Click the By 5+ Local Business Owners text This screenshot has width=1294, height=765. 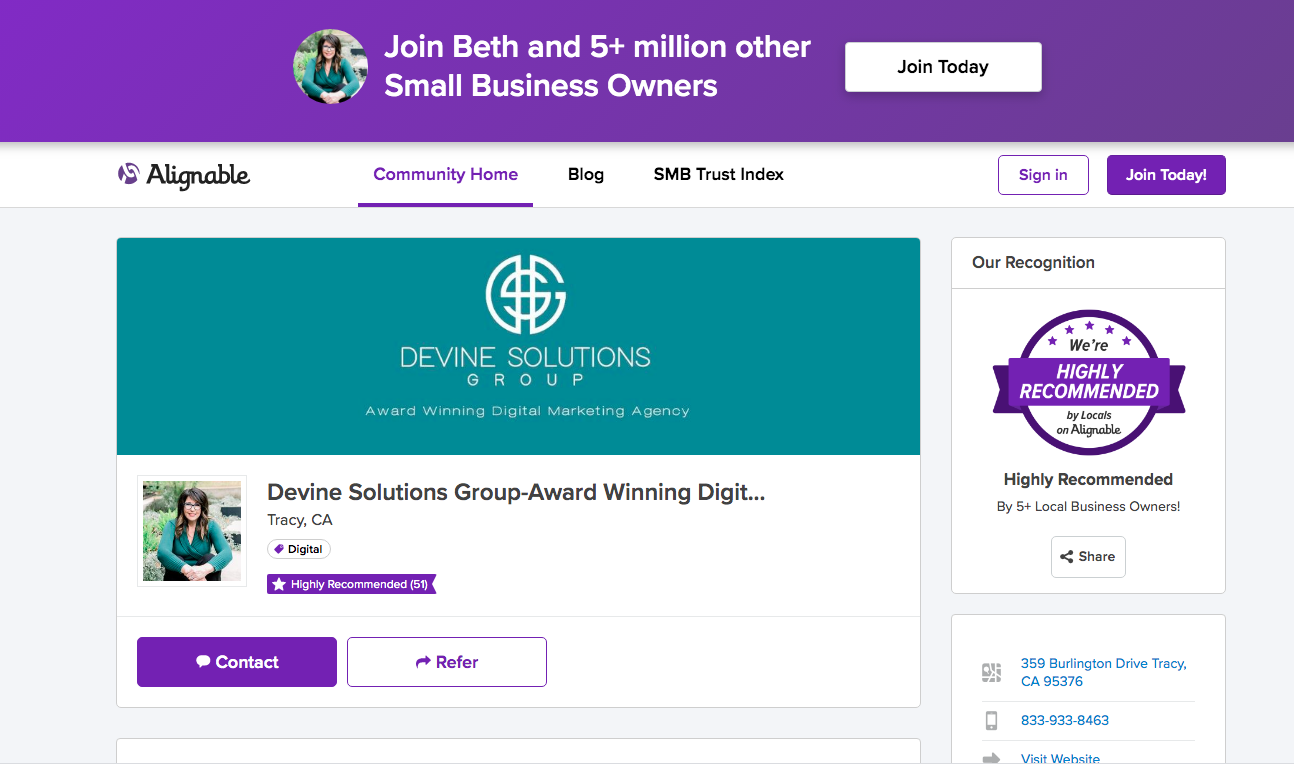[x=1088, y=506]
